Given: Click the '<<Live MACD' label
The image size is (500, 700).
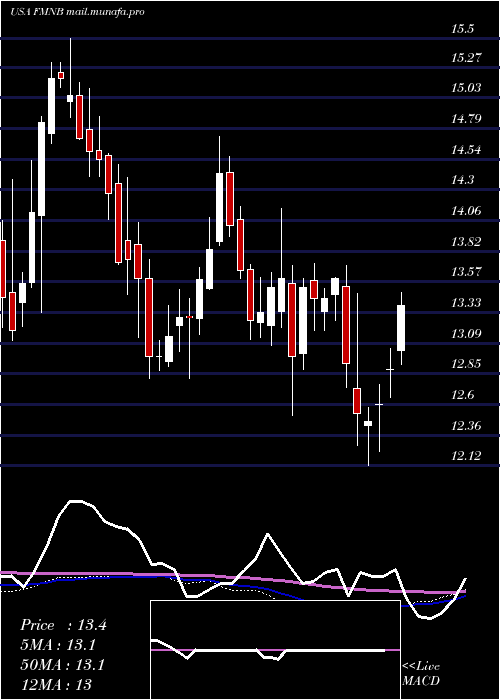Looking at the screenshot, I should click(x=421, y=674).
